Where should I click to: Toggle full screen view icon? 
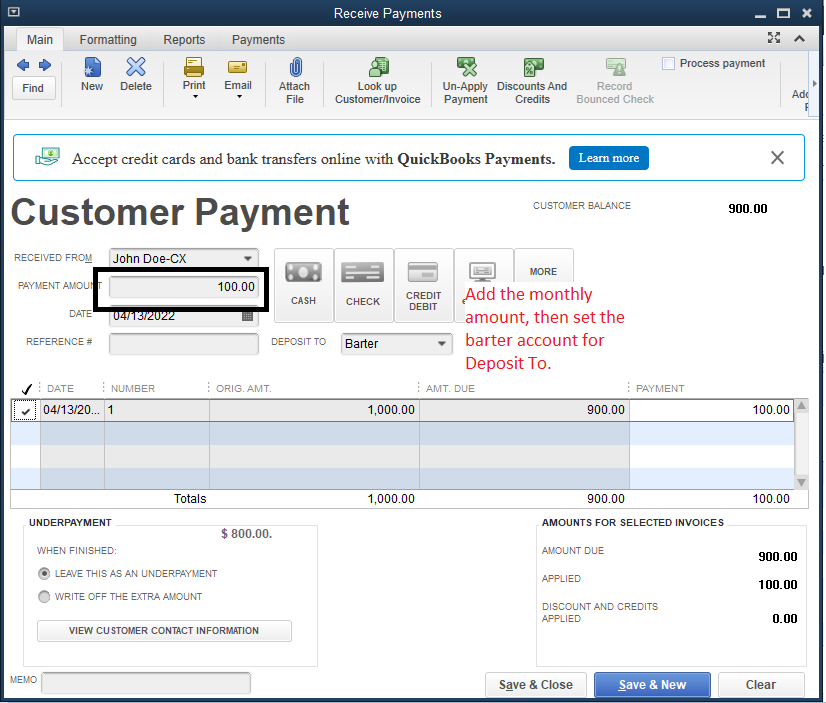click(x=774, y=37)
